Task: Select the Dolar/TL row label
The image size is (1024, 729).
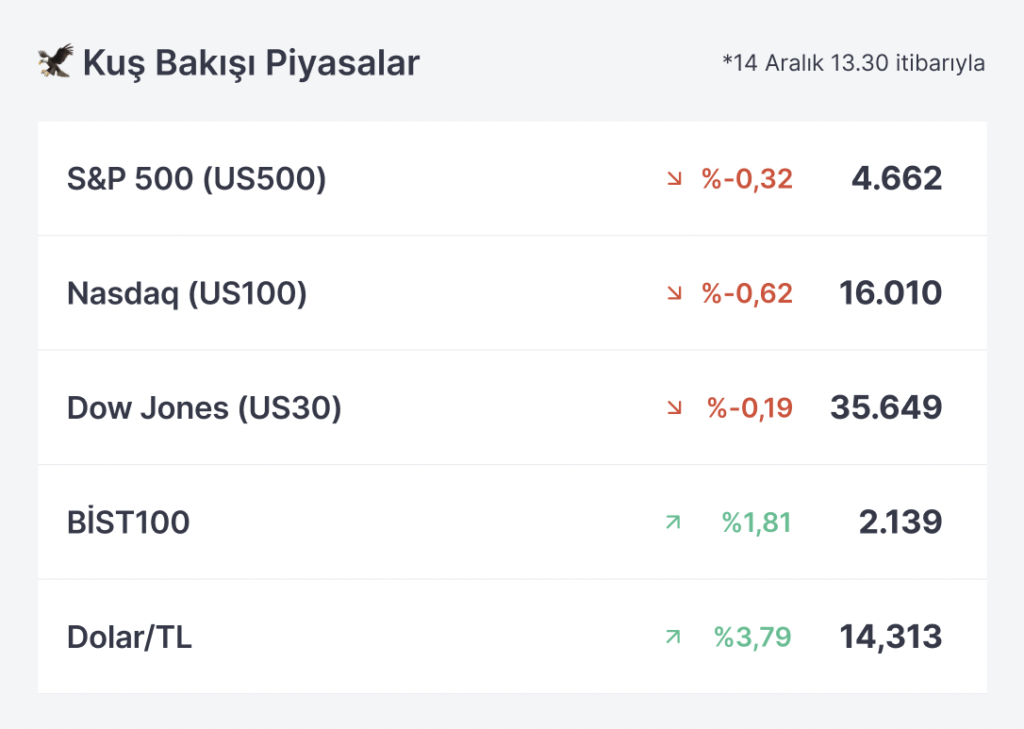Action: (x=129, y=637)
